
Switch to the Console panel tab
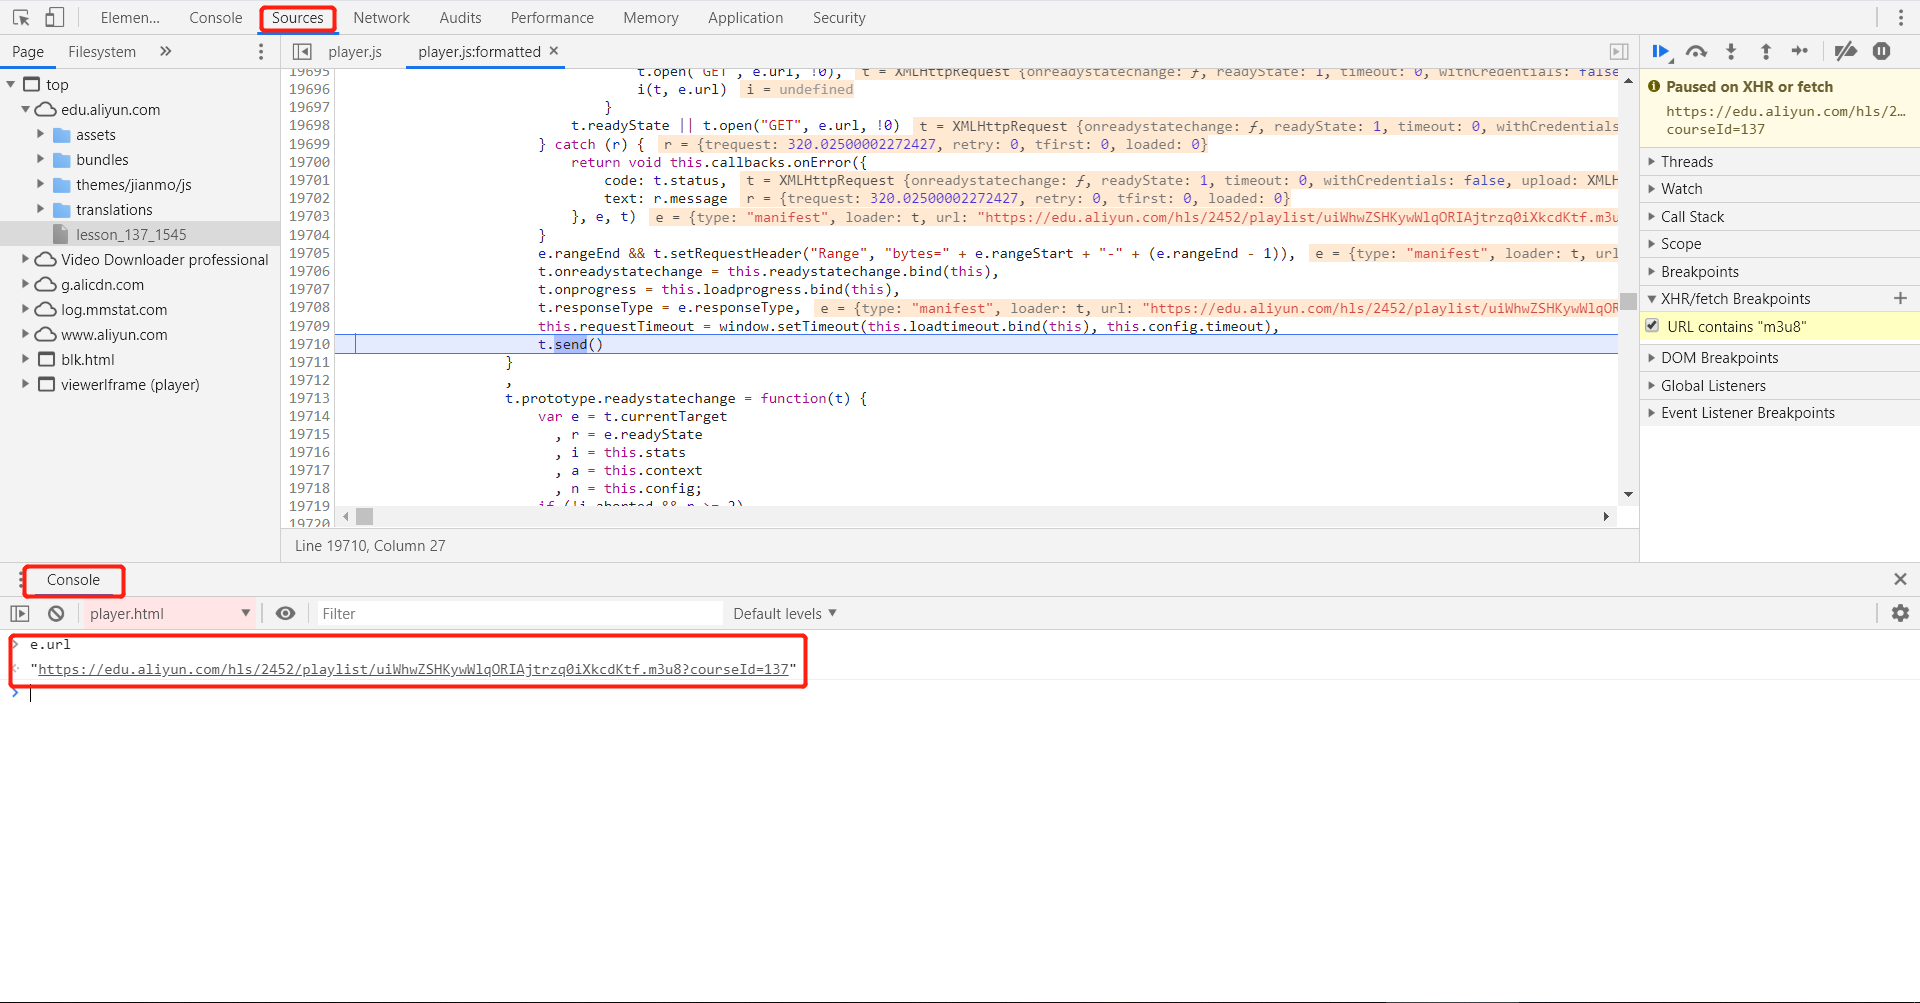click(x=216, y=18)
